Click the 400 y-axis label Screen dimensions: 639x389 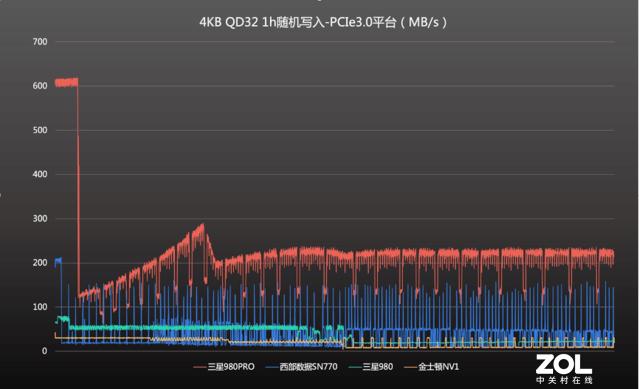coord(40,174)
